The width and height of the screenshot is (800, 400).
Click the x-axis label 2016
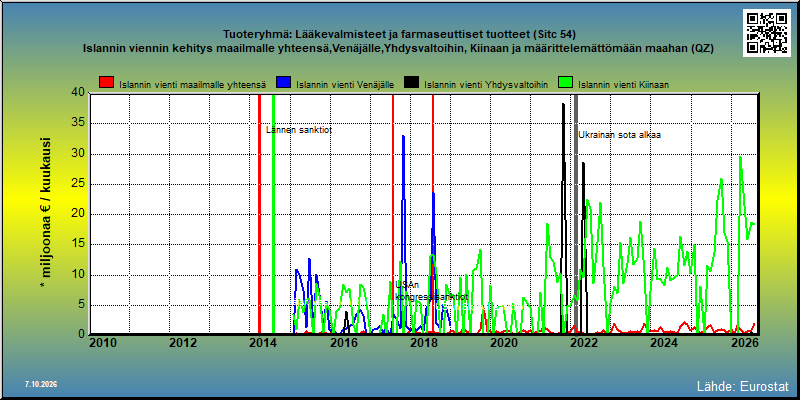pos(342,343)
